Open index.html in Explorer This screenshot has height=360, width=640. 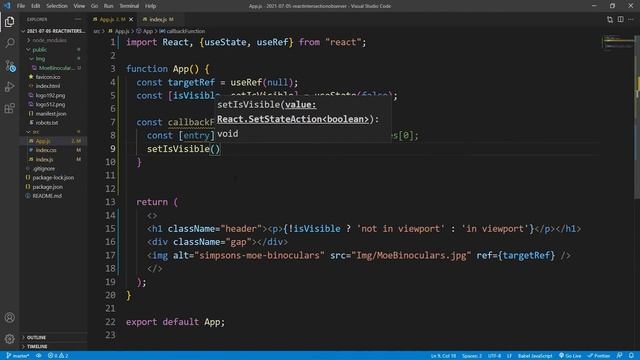pyautogui.click(x=53, y=86)
